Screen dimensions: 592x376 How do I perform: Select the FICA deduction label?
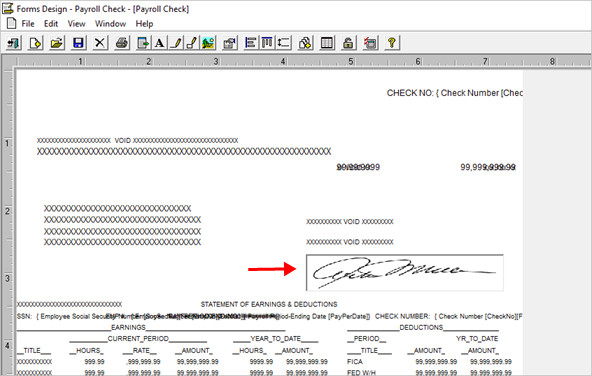(x=355, y=362)
